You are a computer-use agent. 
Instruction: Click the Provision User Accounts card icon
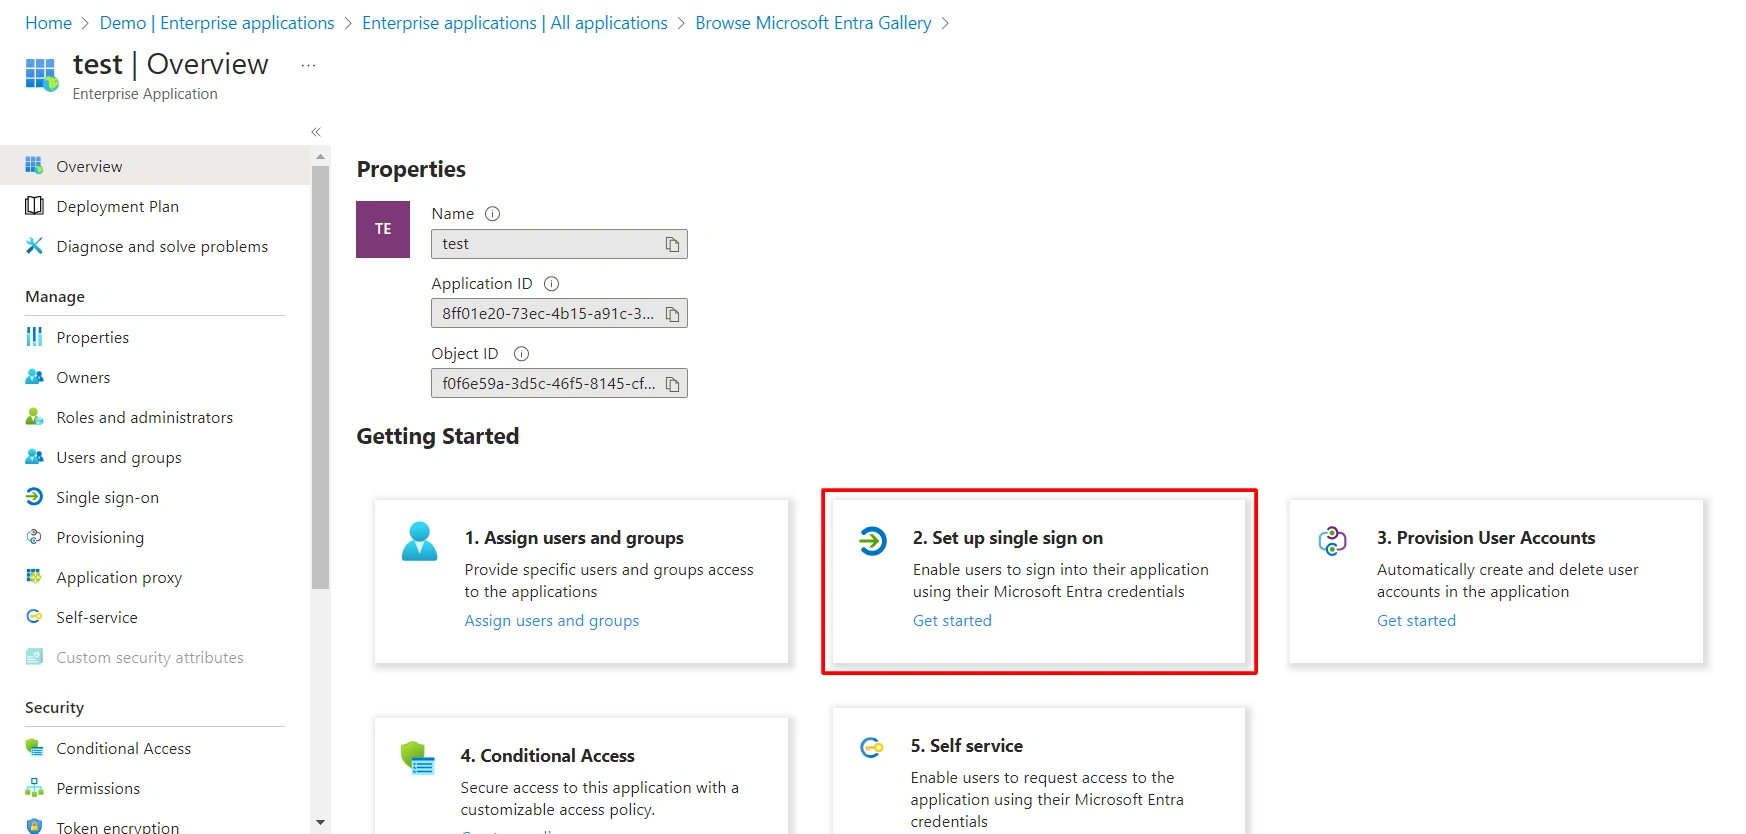pos(1332,541)
